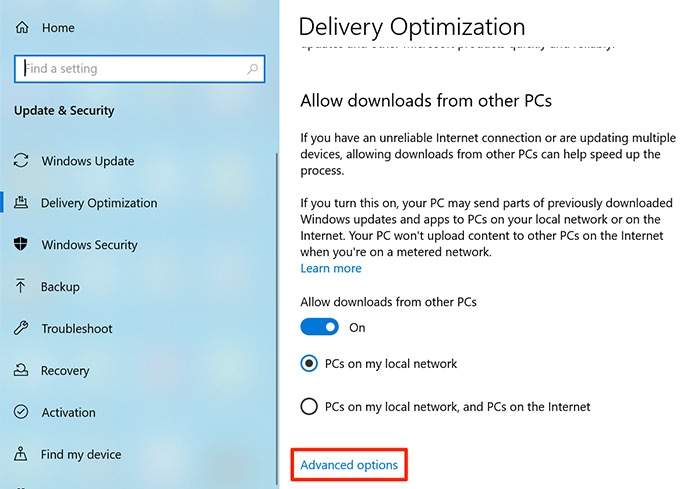This screenshot has height=489, width=680.
Task: Click the Home icon in sidebar
Action: [x=22, y=28]
